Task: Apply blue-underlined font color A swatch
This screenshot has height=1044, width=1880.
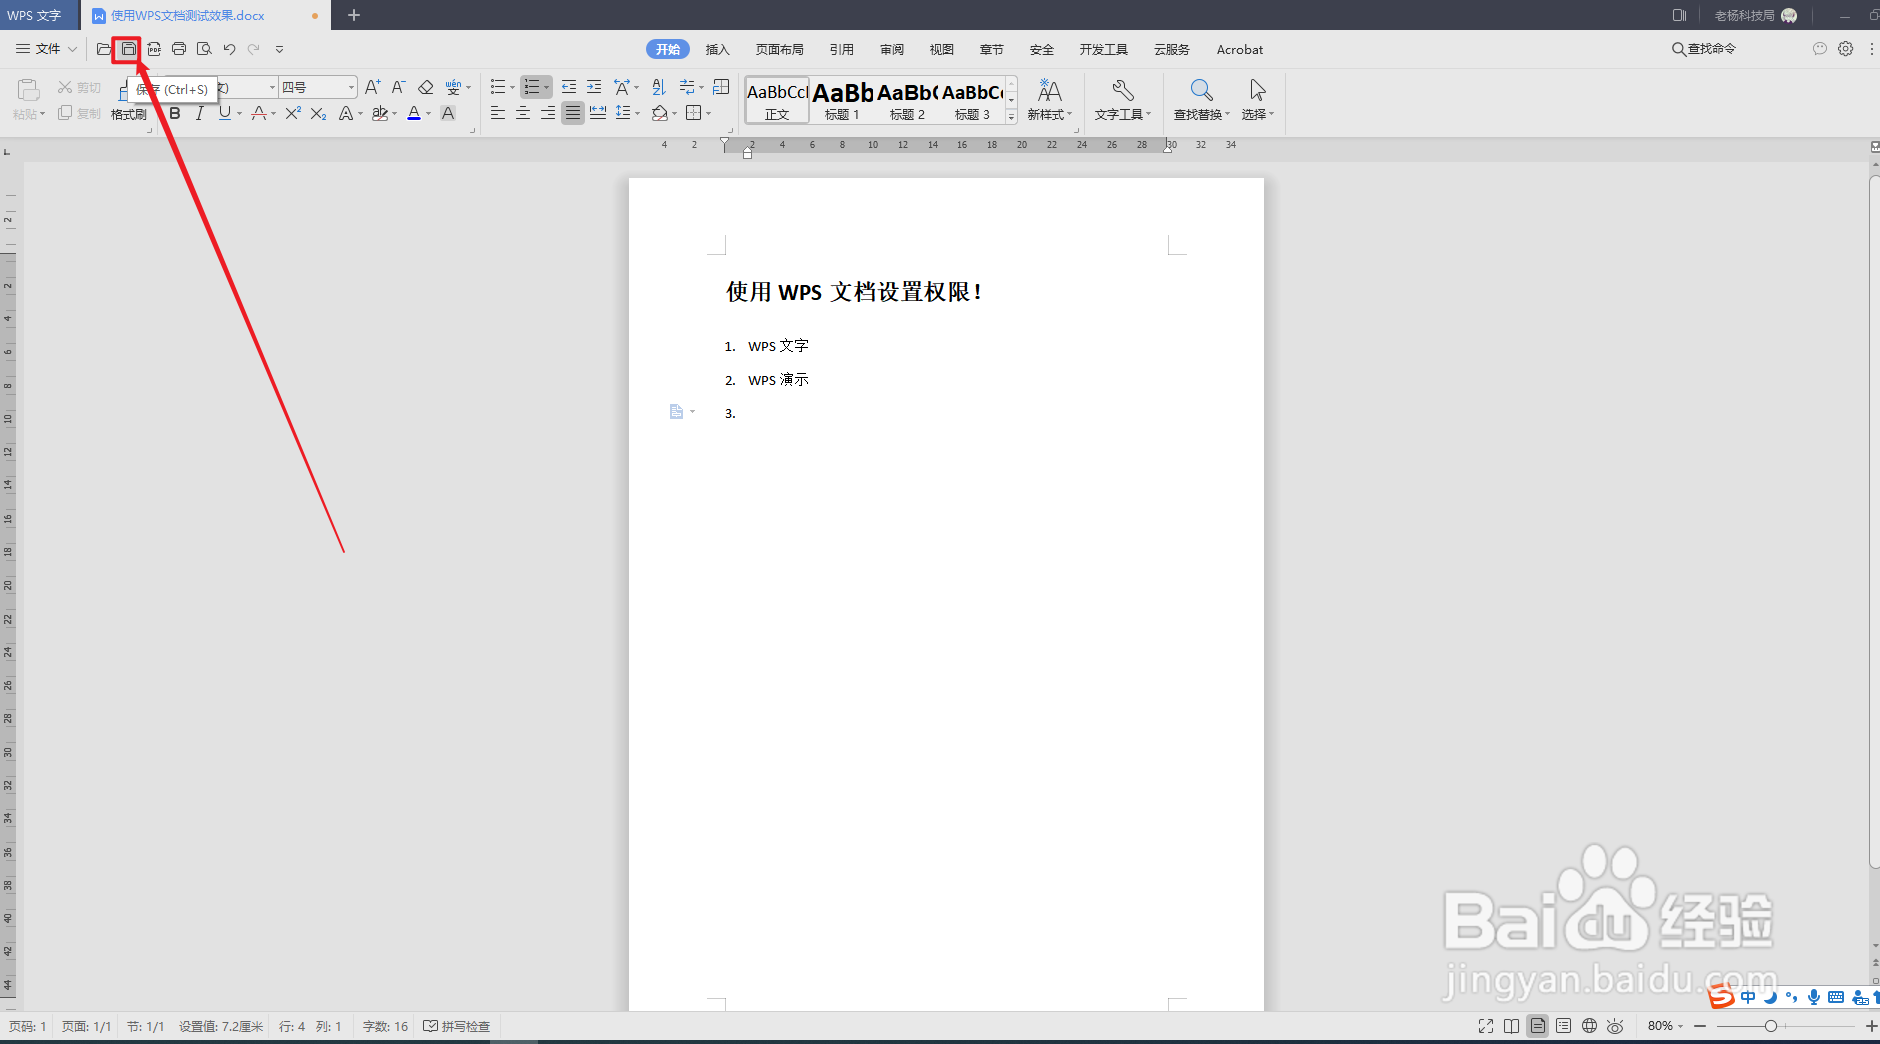Action: click(414, 113)
